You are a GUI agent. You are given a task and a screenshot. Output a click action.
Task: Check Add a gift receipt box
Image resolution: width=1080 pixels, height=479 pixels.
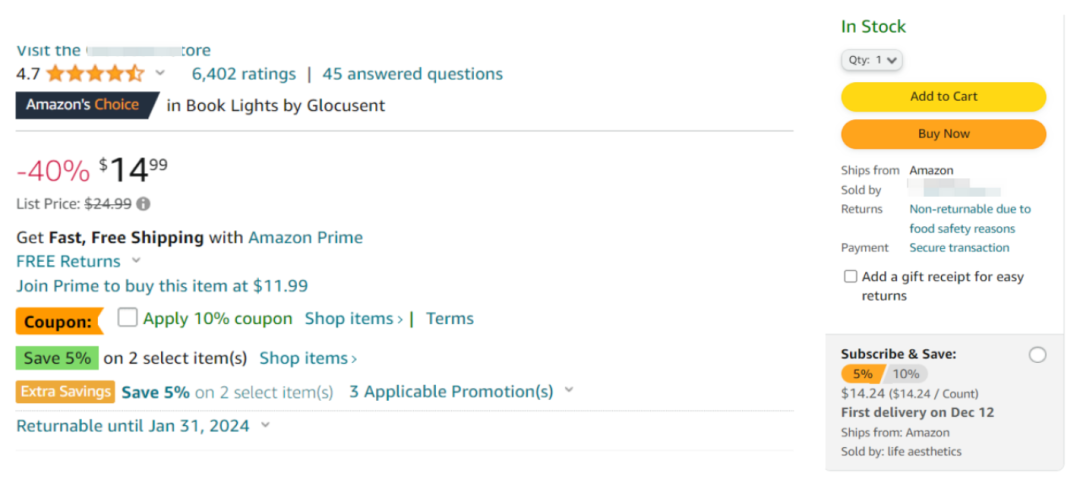click(x=851, y=276)
